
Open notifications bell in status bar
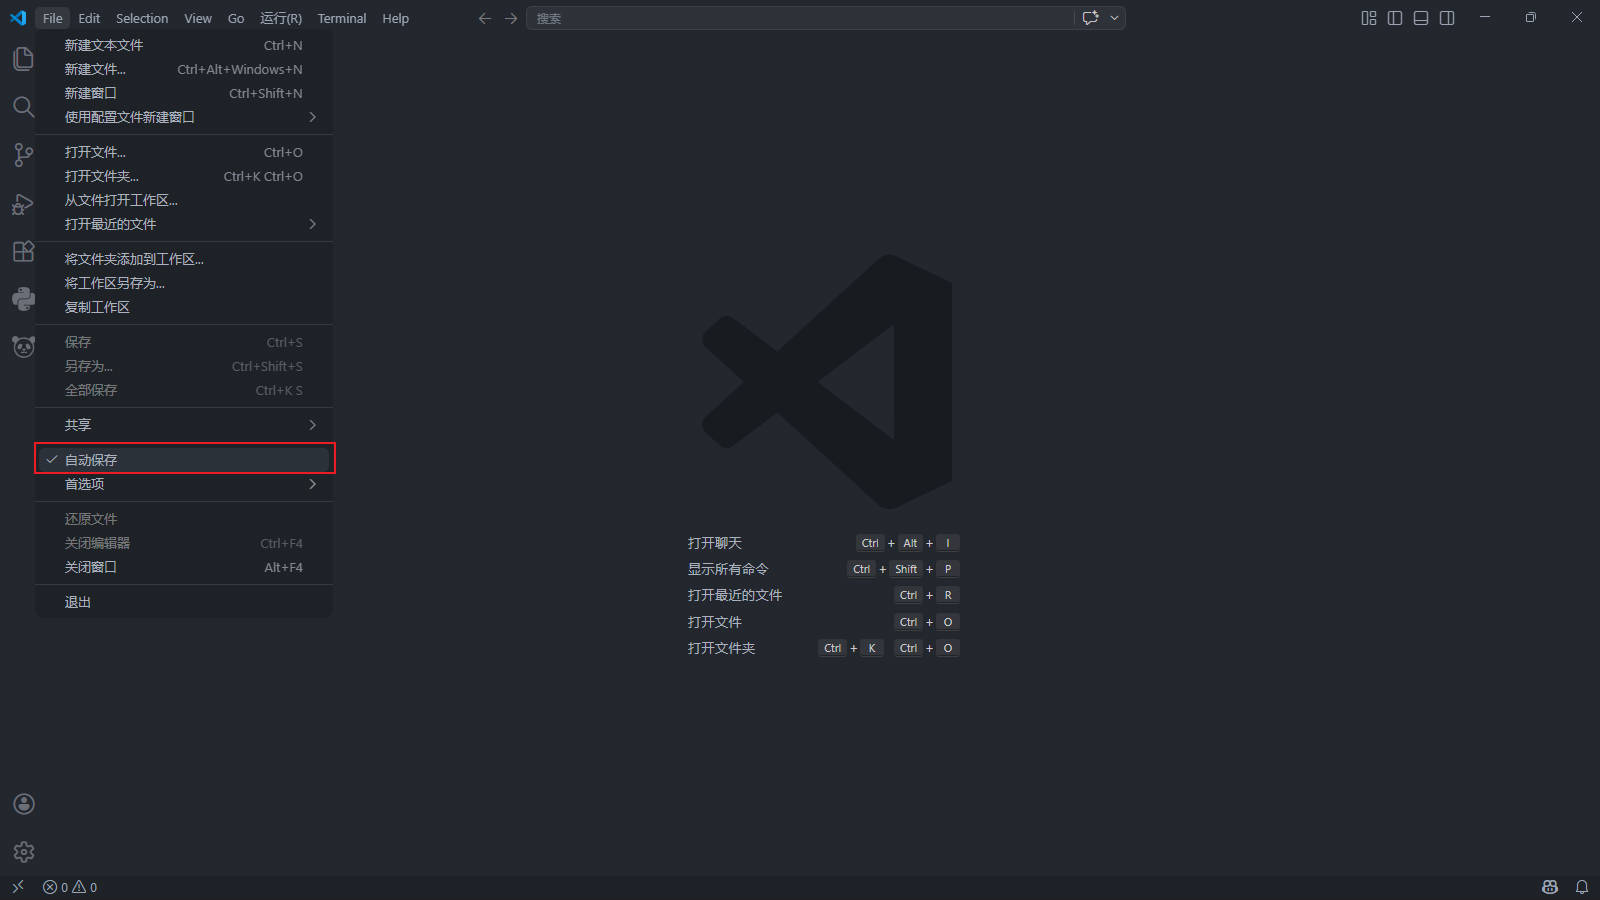pos(1582,887)
